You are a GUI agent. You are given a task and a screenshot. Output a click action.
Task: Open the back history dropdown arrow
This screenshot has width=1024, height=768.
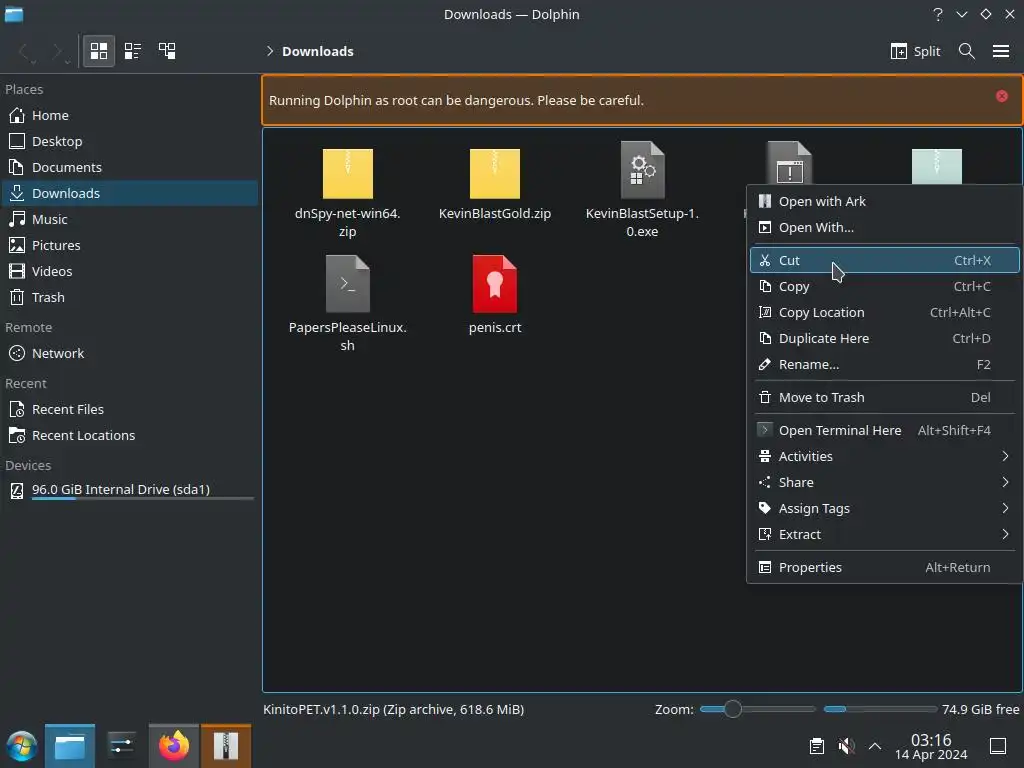click(x=34, y=62)
